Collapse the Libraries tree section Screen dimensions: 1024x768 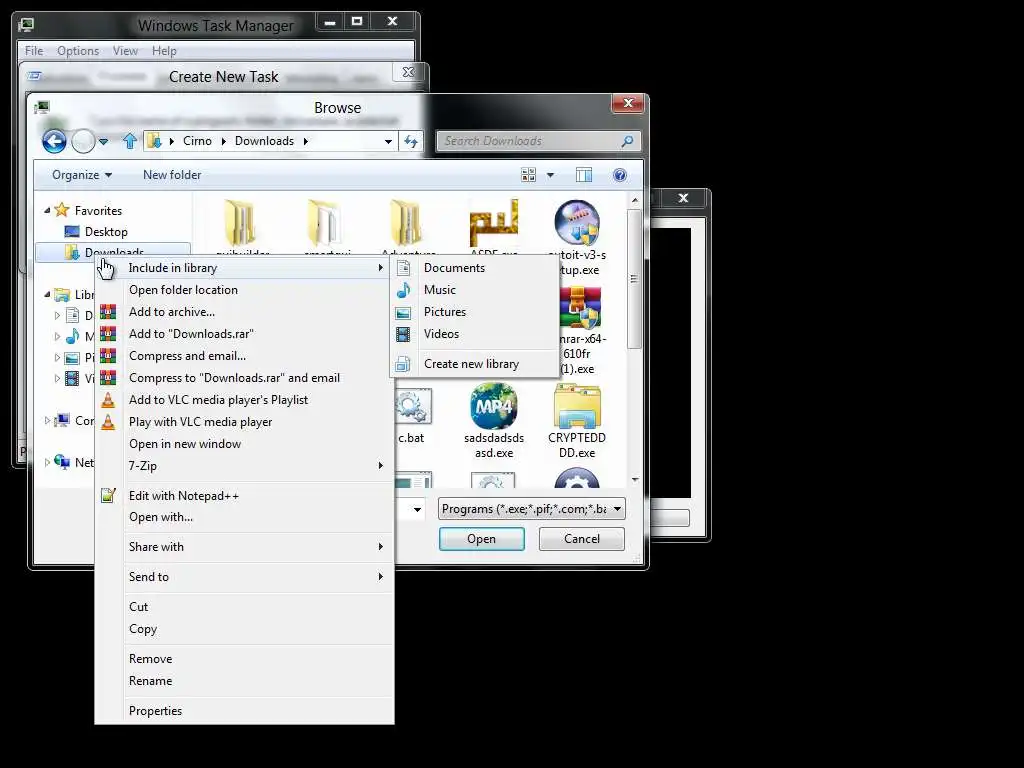(47, 295)
